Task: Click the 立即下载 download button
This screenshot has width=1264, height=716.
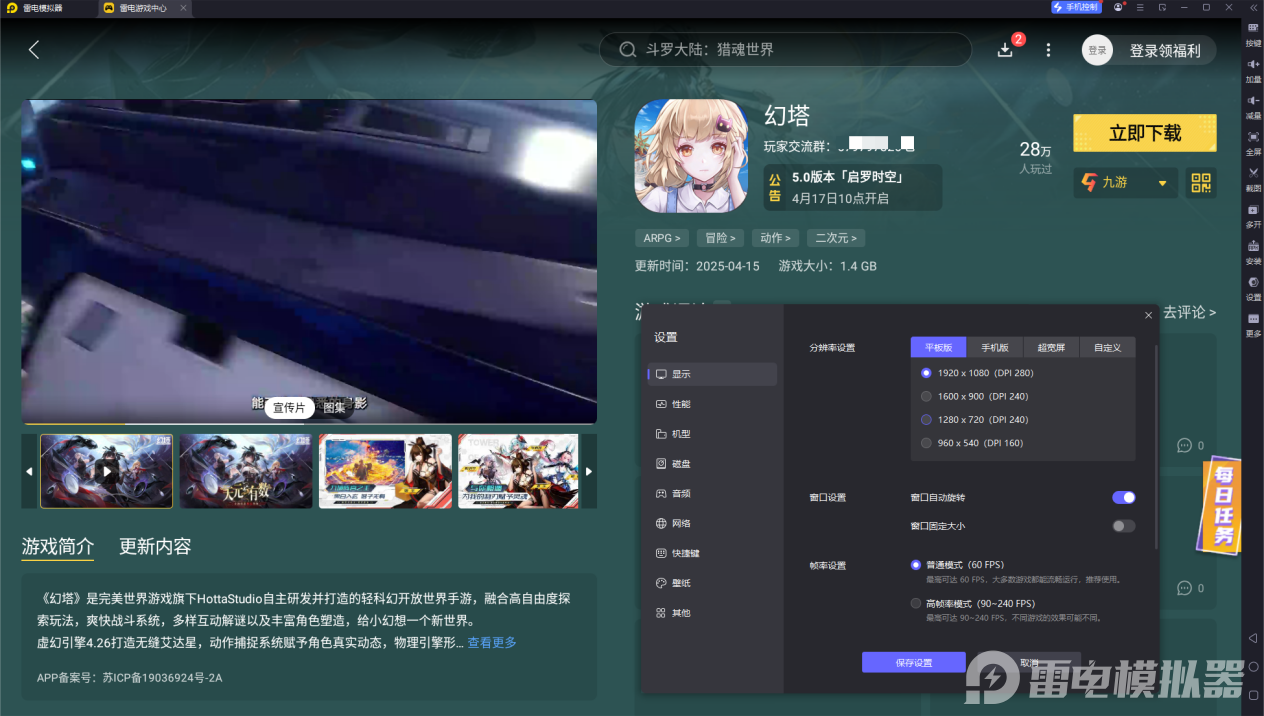Action: pos(1144,133)
